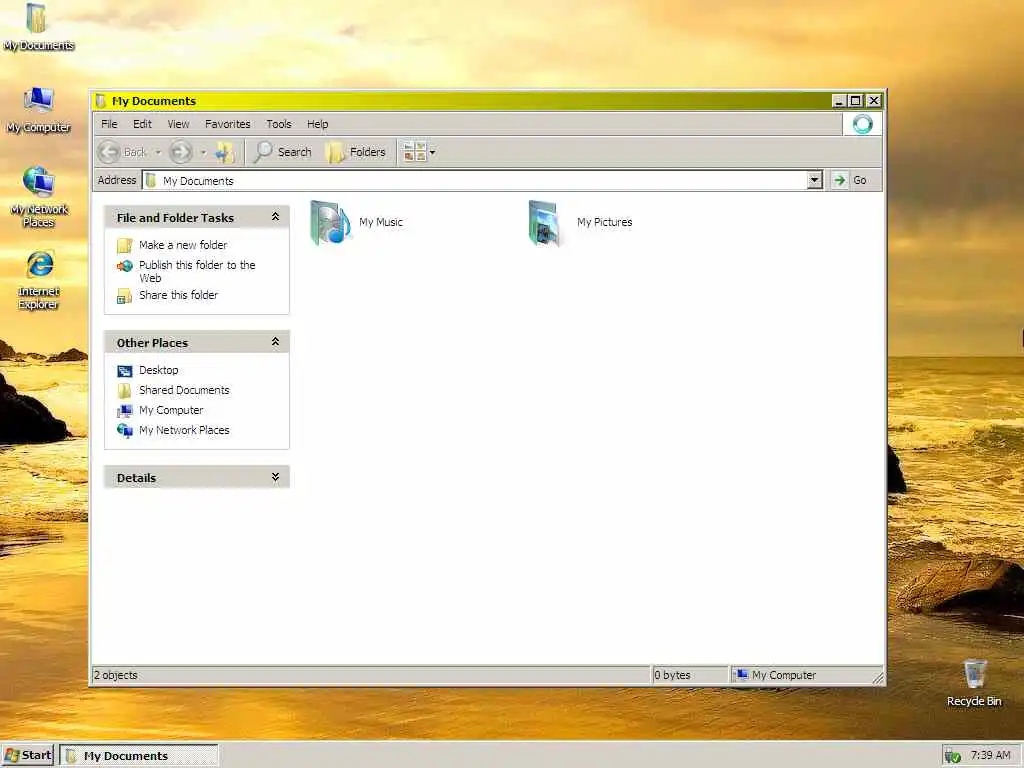Screen dimensions: 1024x768
Task: Select My Computer desktop icon
Action: [x=38, y=110]
